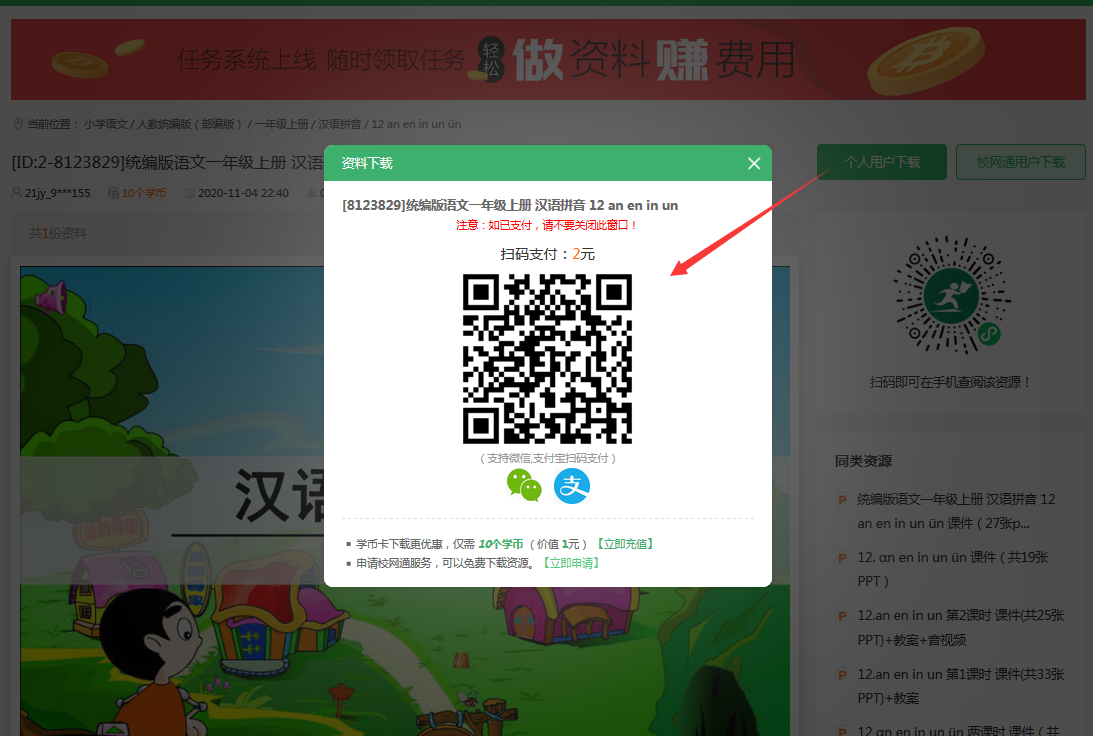Click the 同类资源 section heading
This screenshot has width=1093, height=736.
tap(863, 461)
